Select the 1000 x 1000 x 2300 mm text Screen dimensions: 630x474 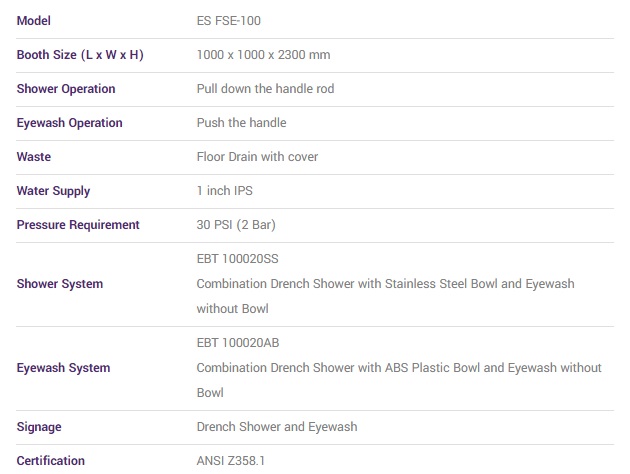point(264,55)
